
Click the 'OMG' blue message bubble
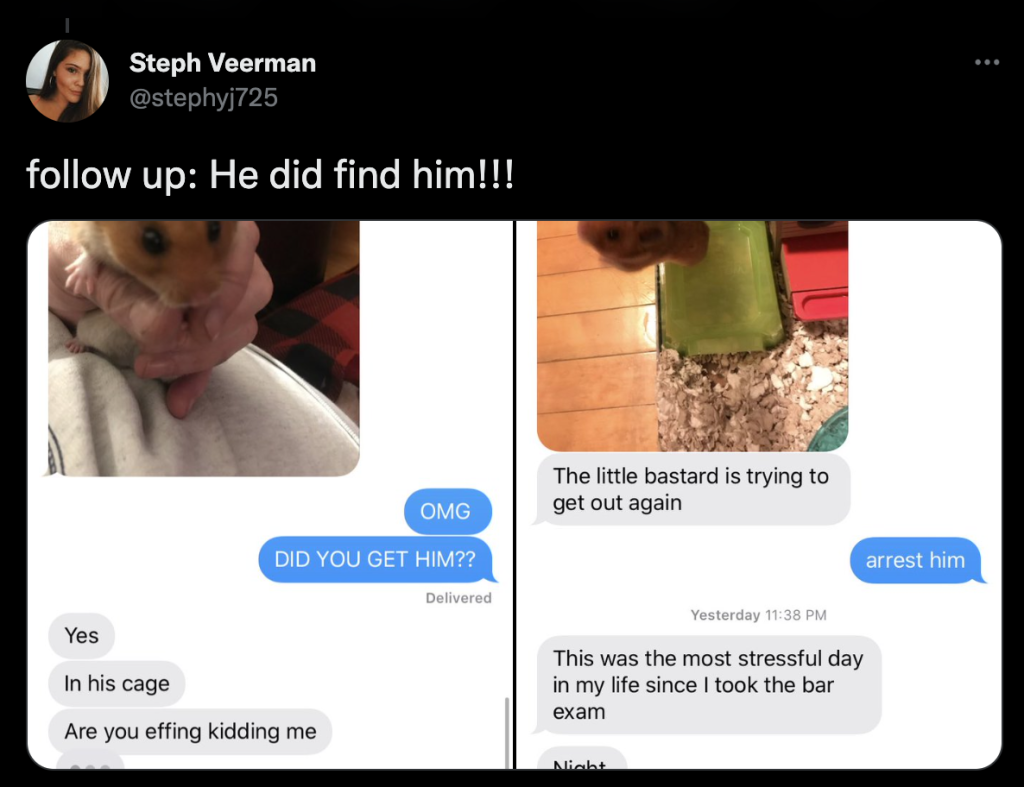(x=448, y=511)
